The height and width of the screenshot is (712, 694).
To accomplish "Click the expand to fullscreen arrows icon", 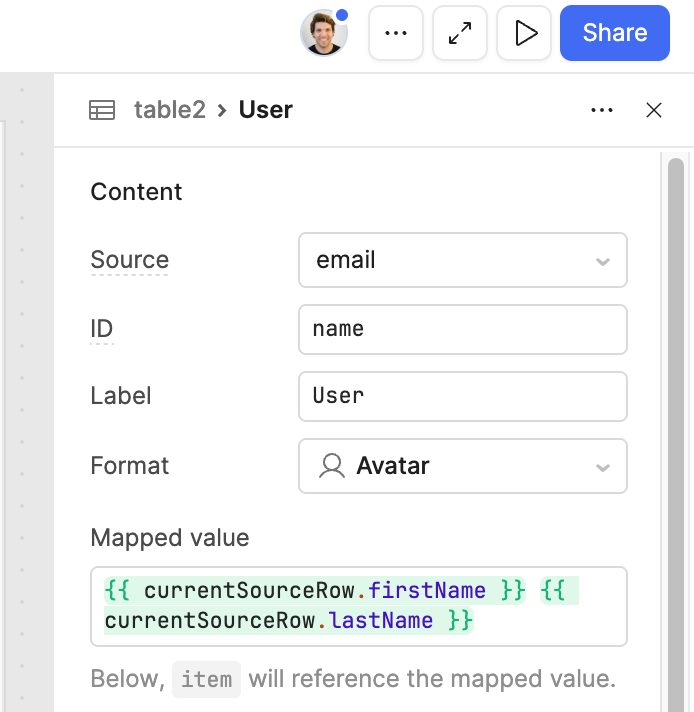I will coord(460,33).
